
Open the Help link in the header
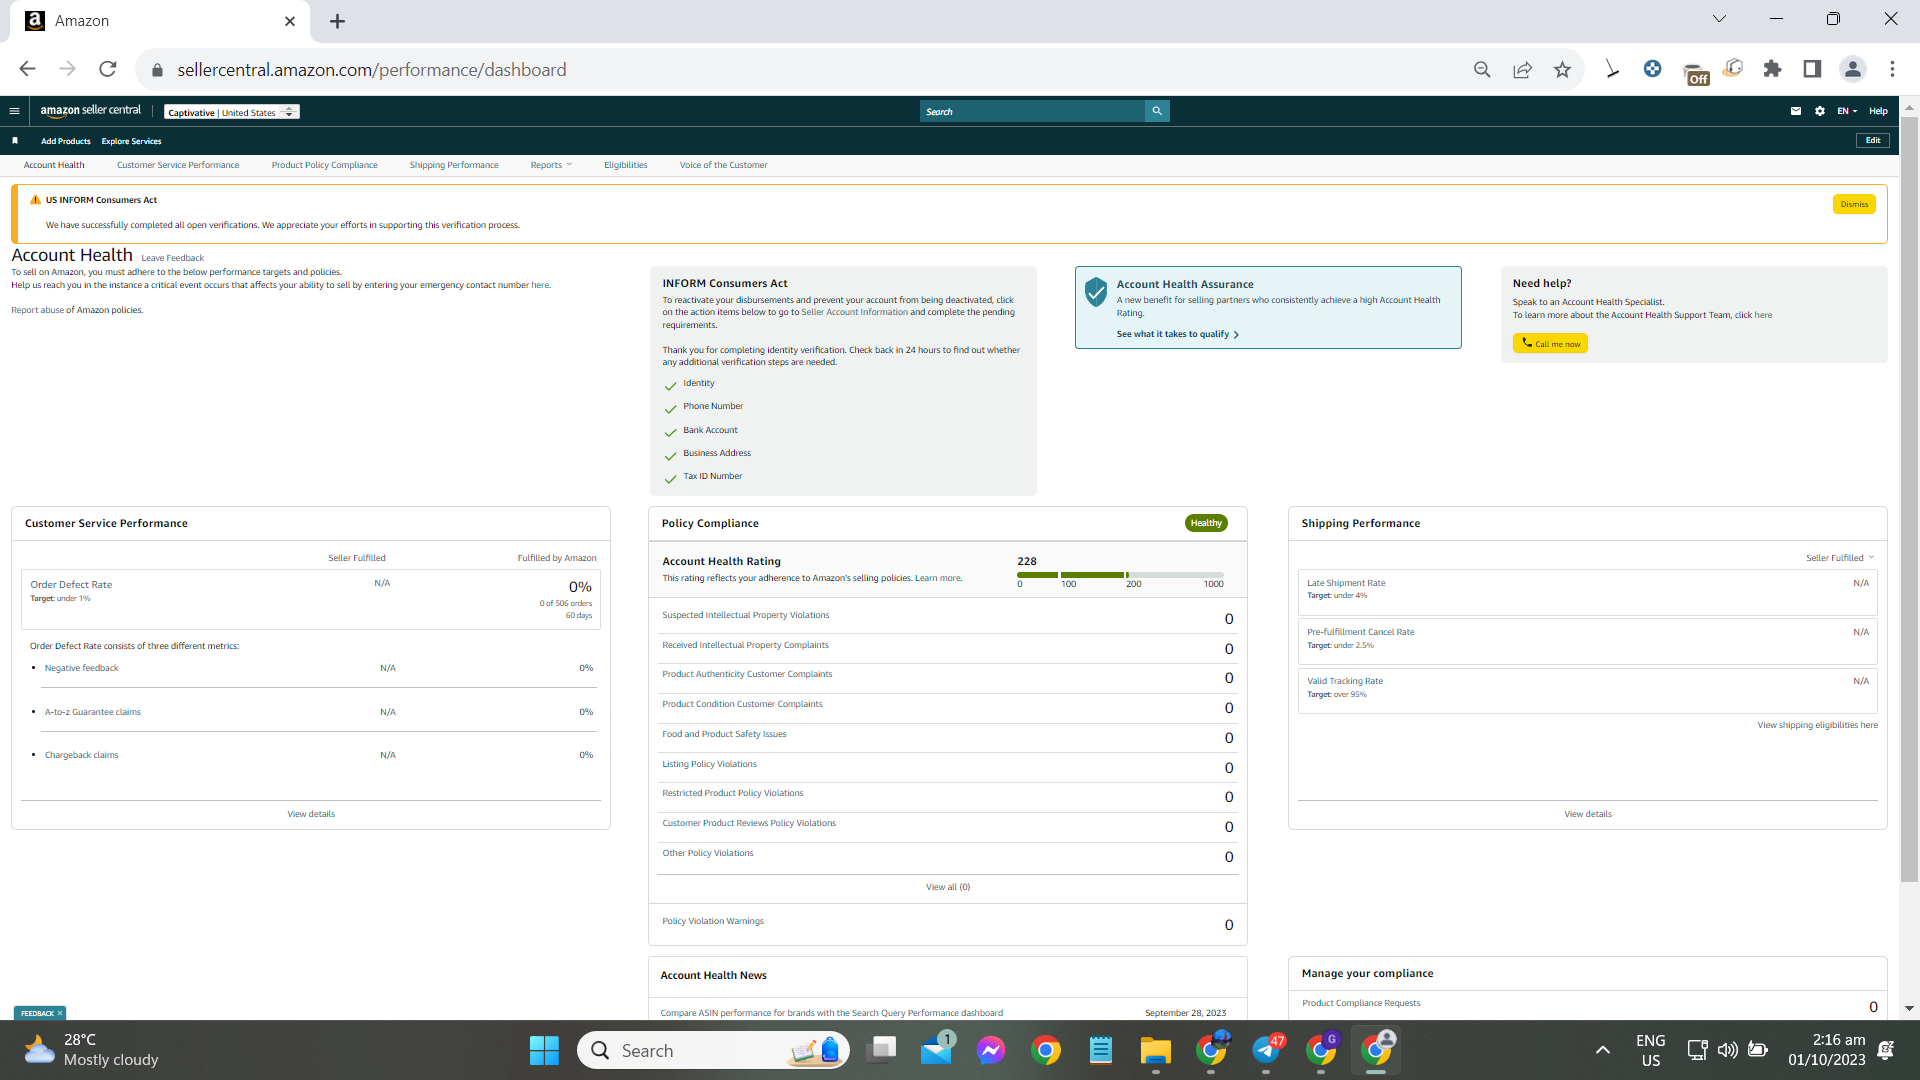pos(1879,111)
